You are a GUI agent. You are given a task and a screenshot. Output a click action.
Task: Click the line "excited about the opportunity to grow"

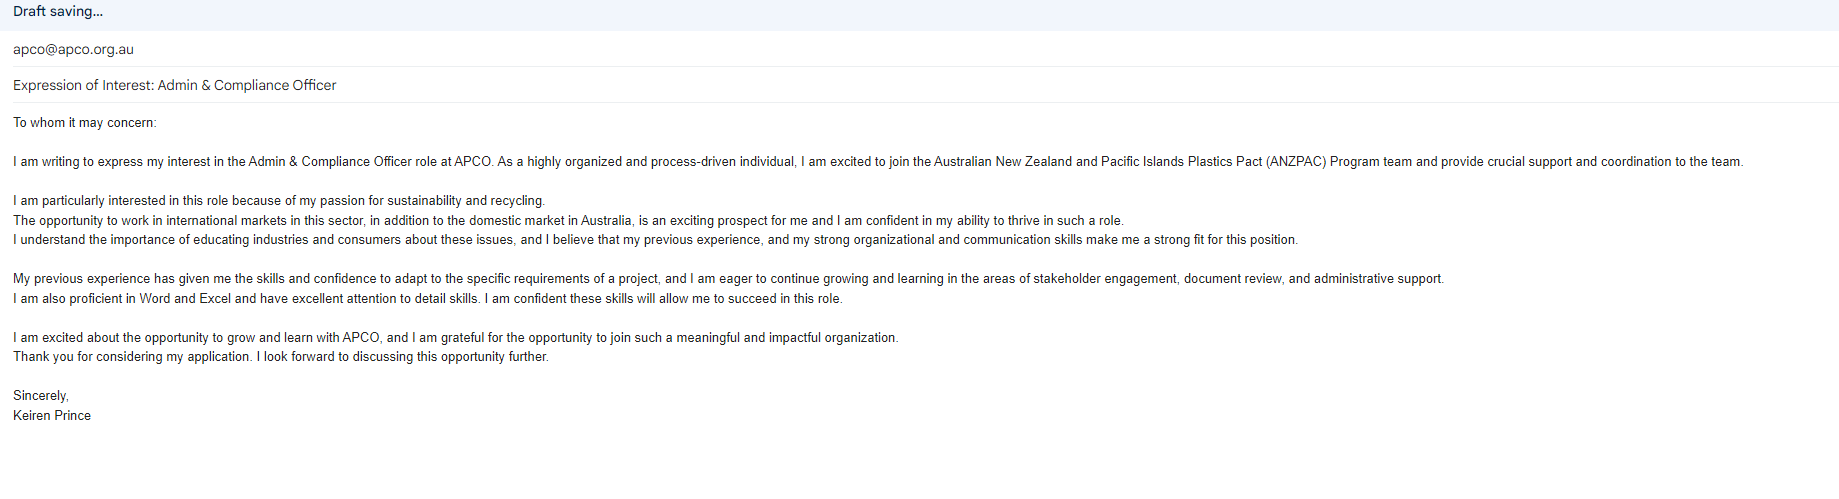tap(455, 338)
